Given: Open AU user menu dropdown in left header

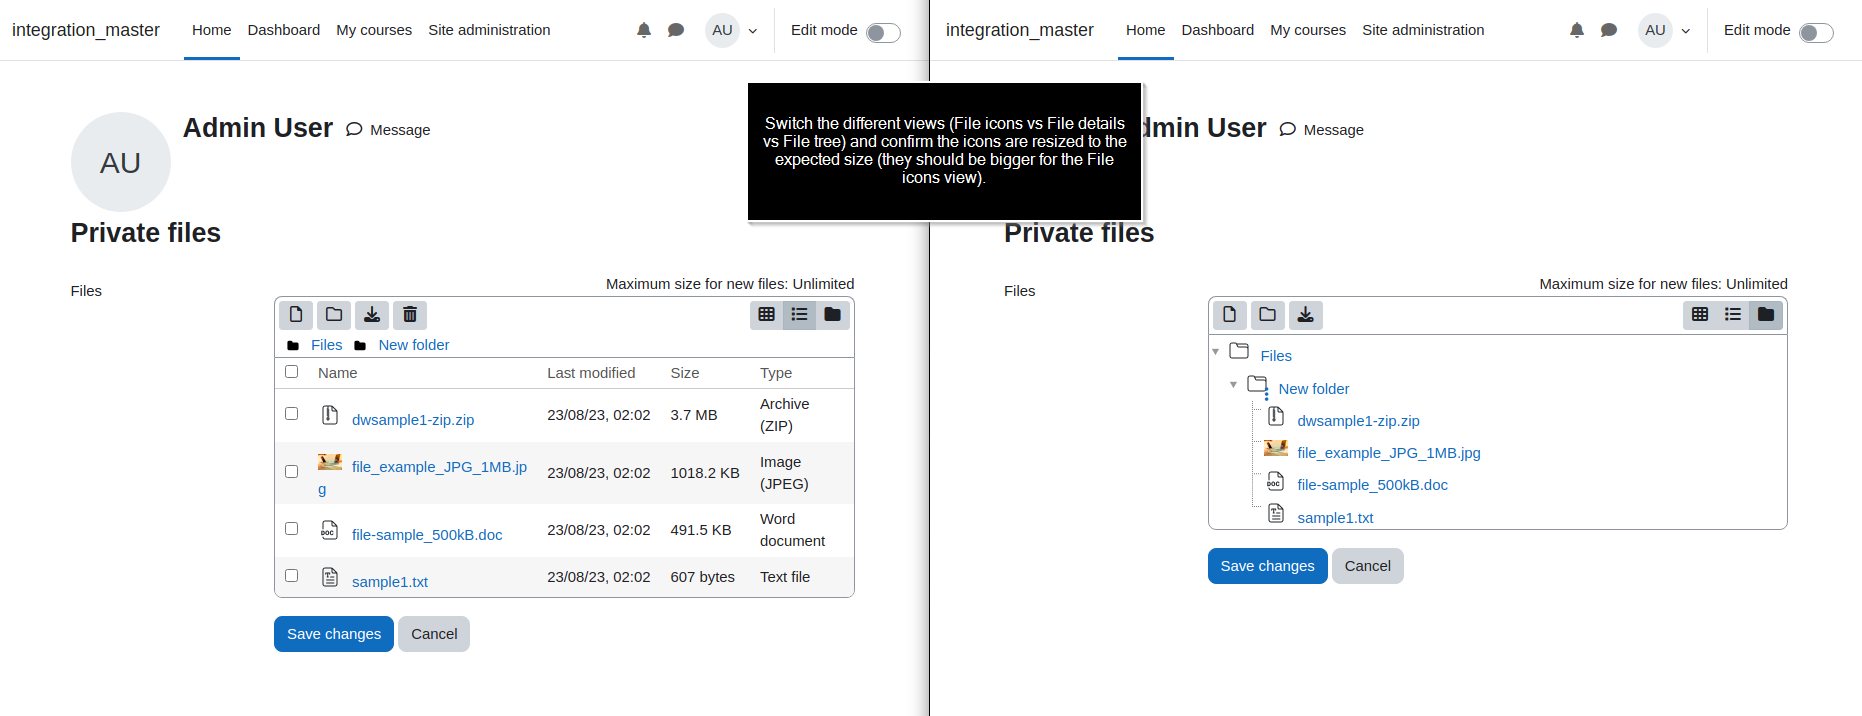Looking at the screenshot, I should (733, 30).
